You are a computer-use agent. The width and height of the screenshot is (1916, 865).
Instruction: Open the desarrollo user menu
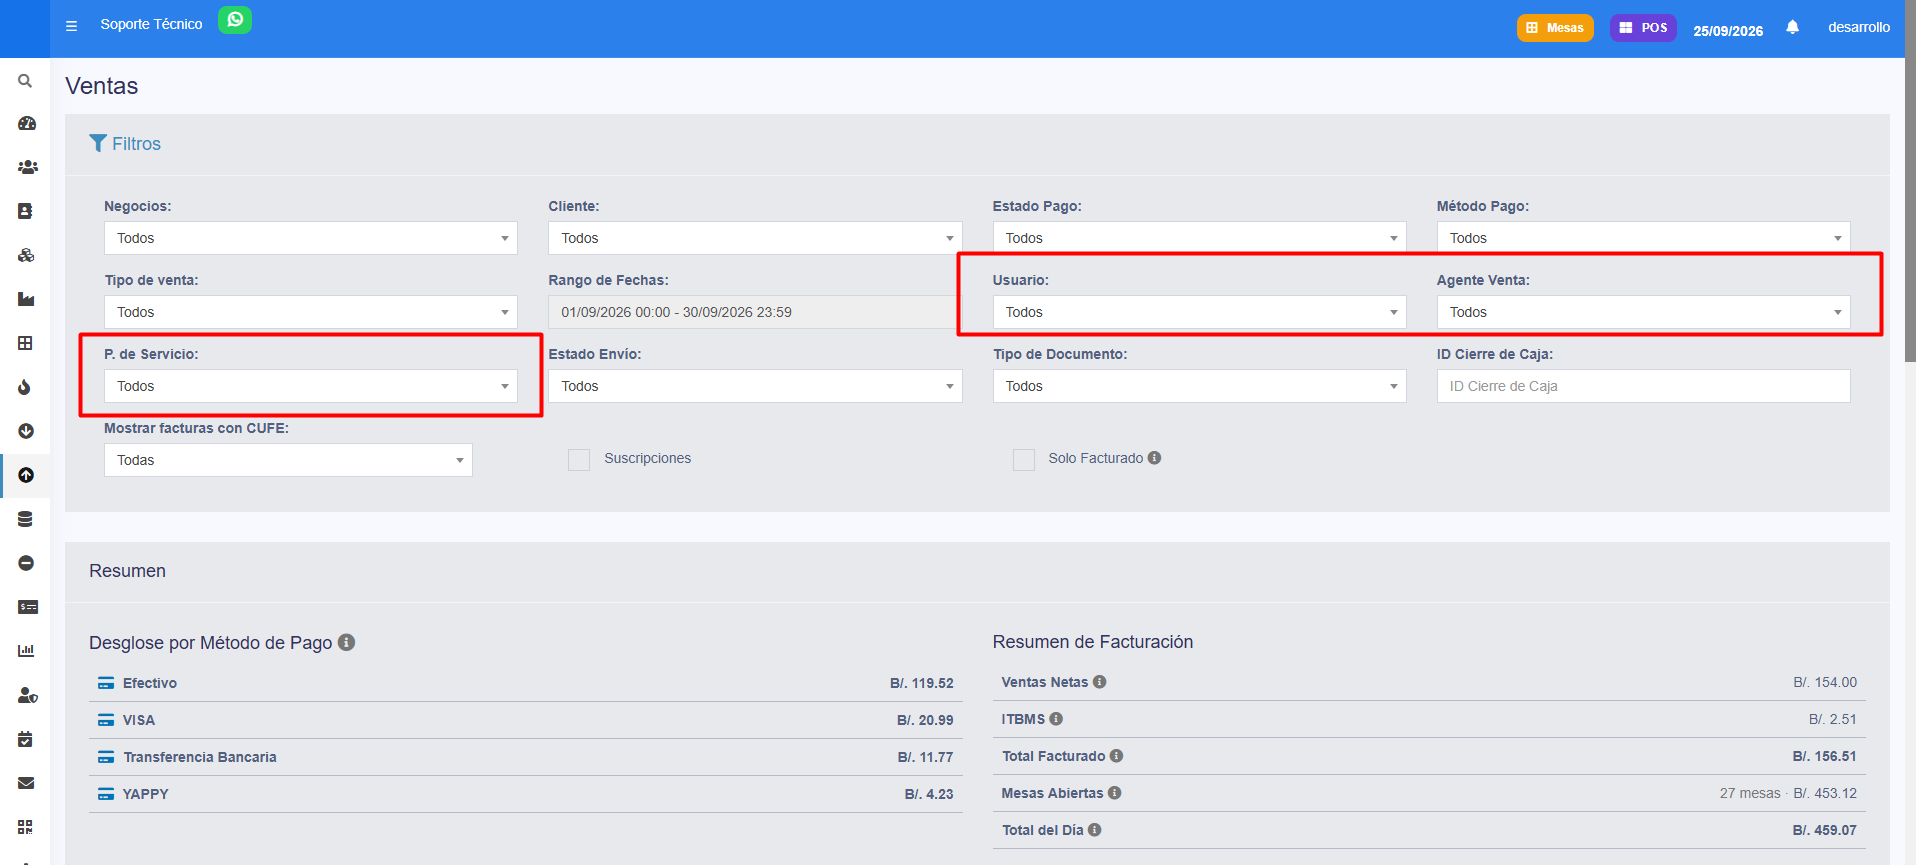(x=1859, y=27)
